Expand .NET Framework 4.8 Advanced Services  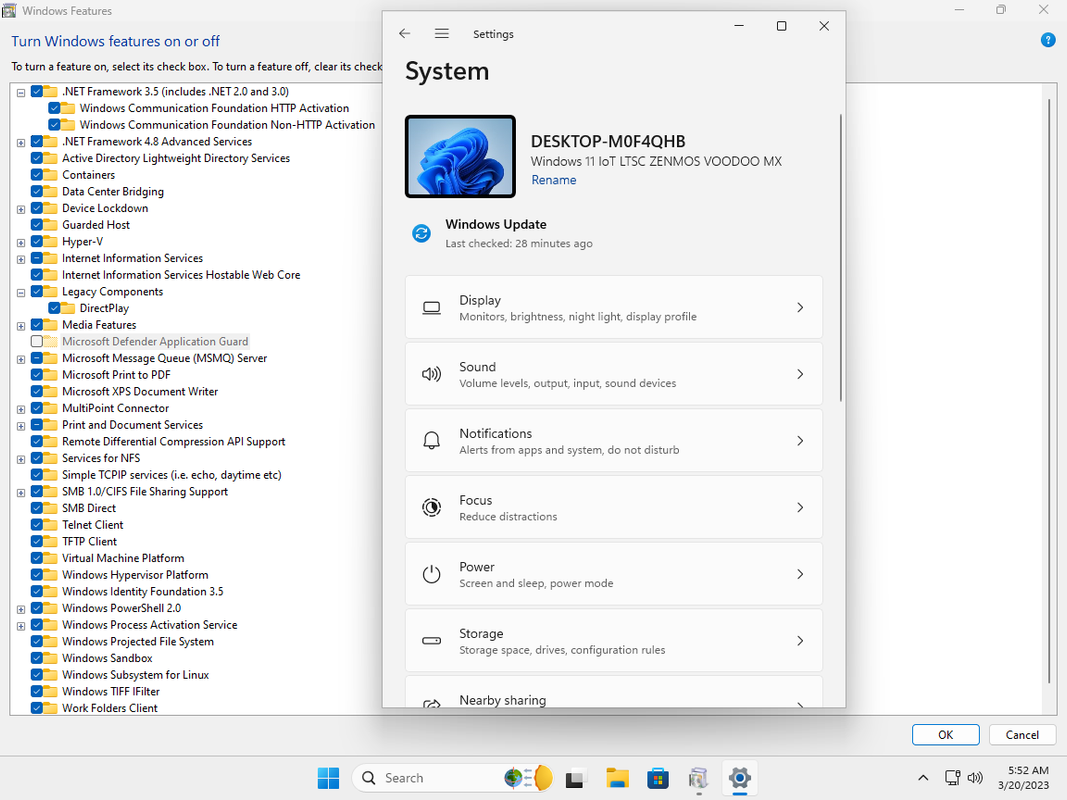click(x=21, y=143)
